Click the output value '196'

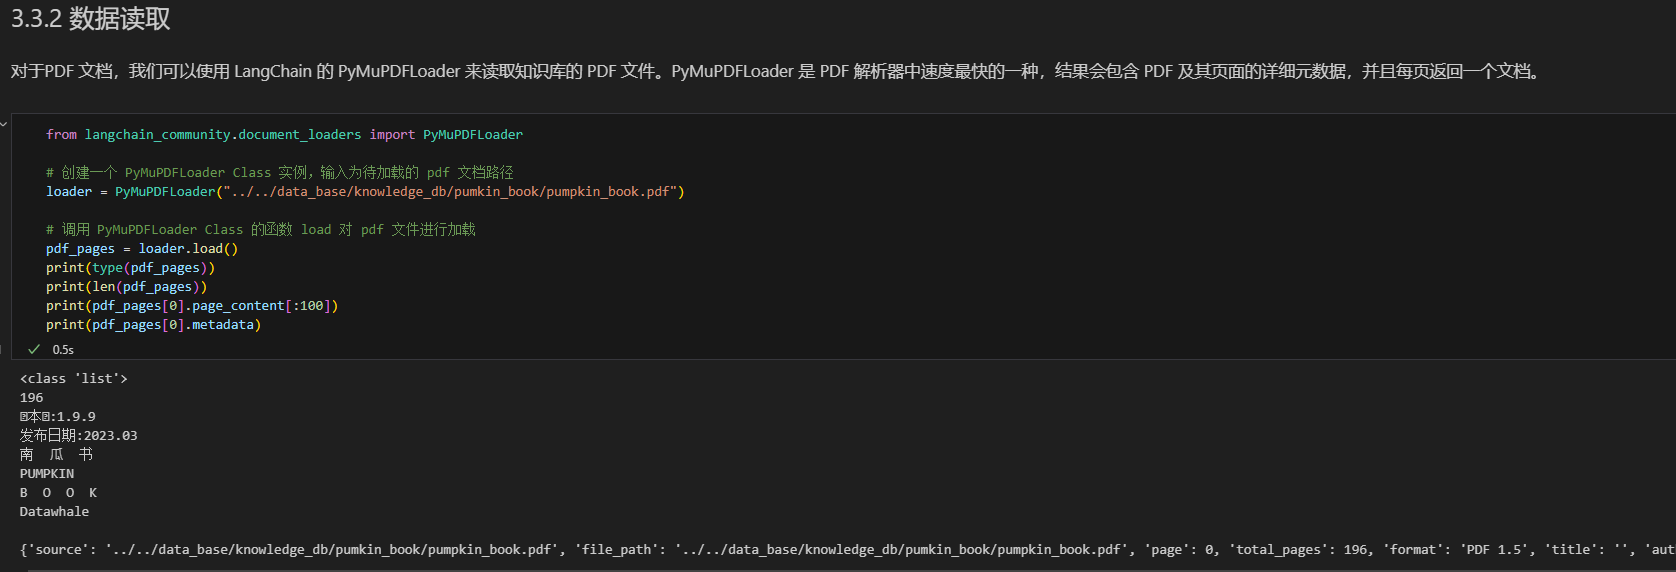point(32,397)
